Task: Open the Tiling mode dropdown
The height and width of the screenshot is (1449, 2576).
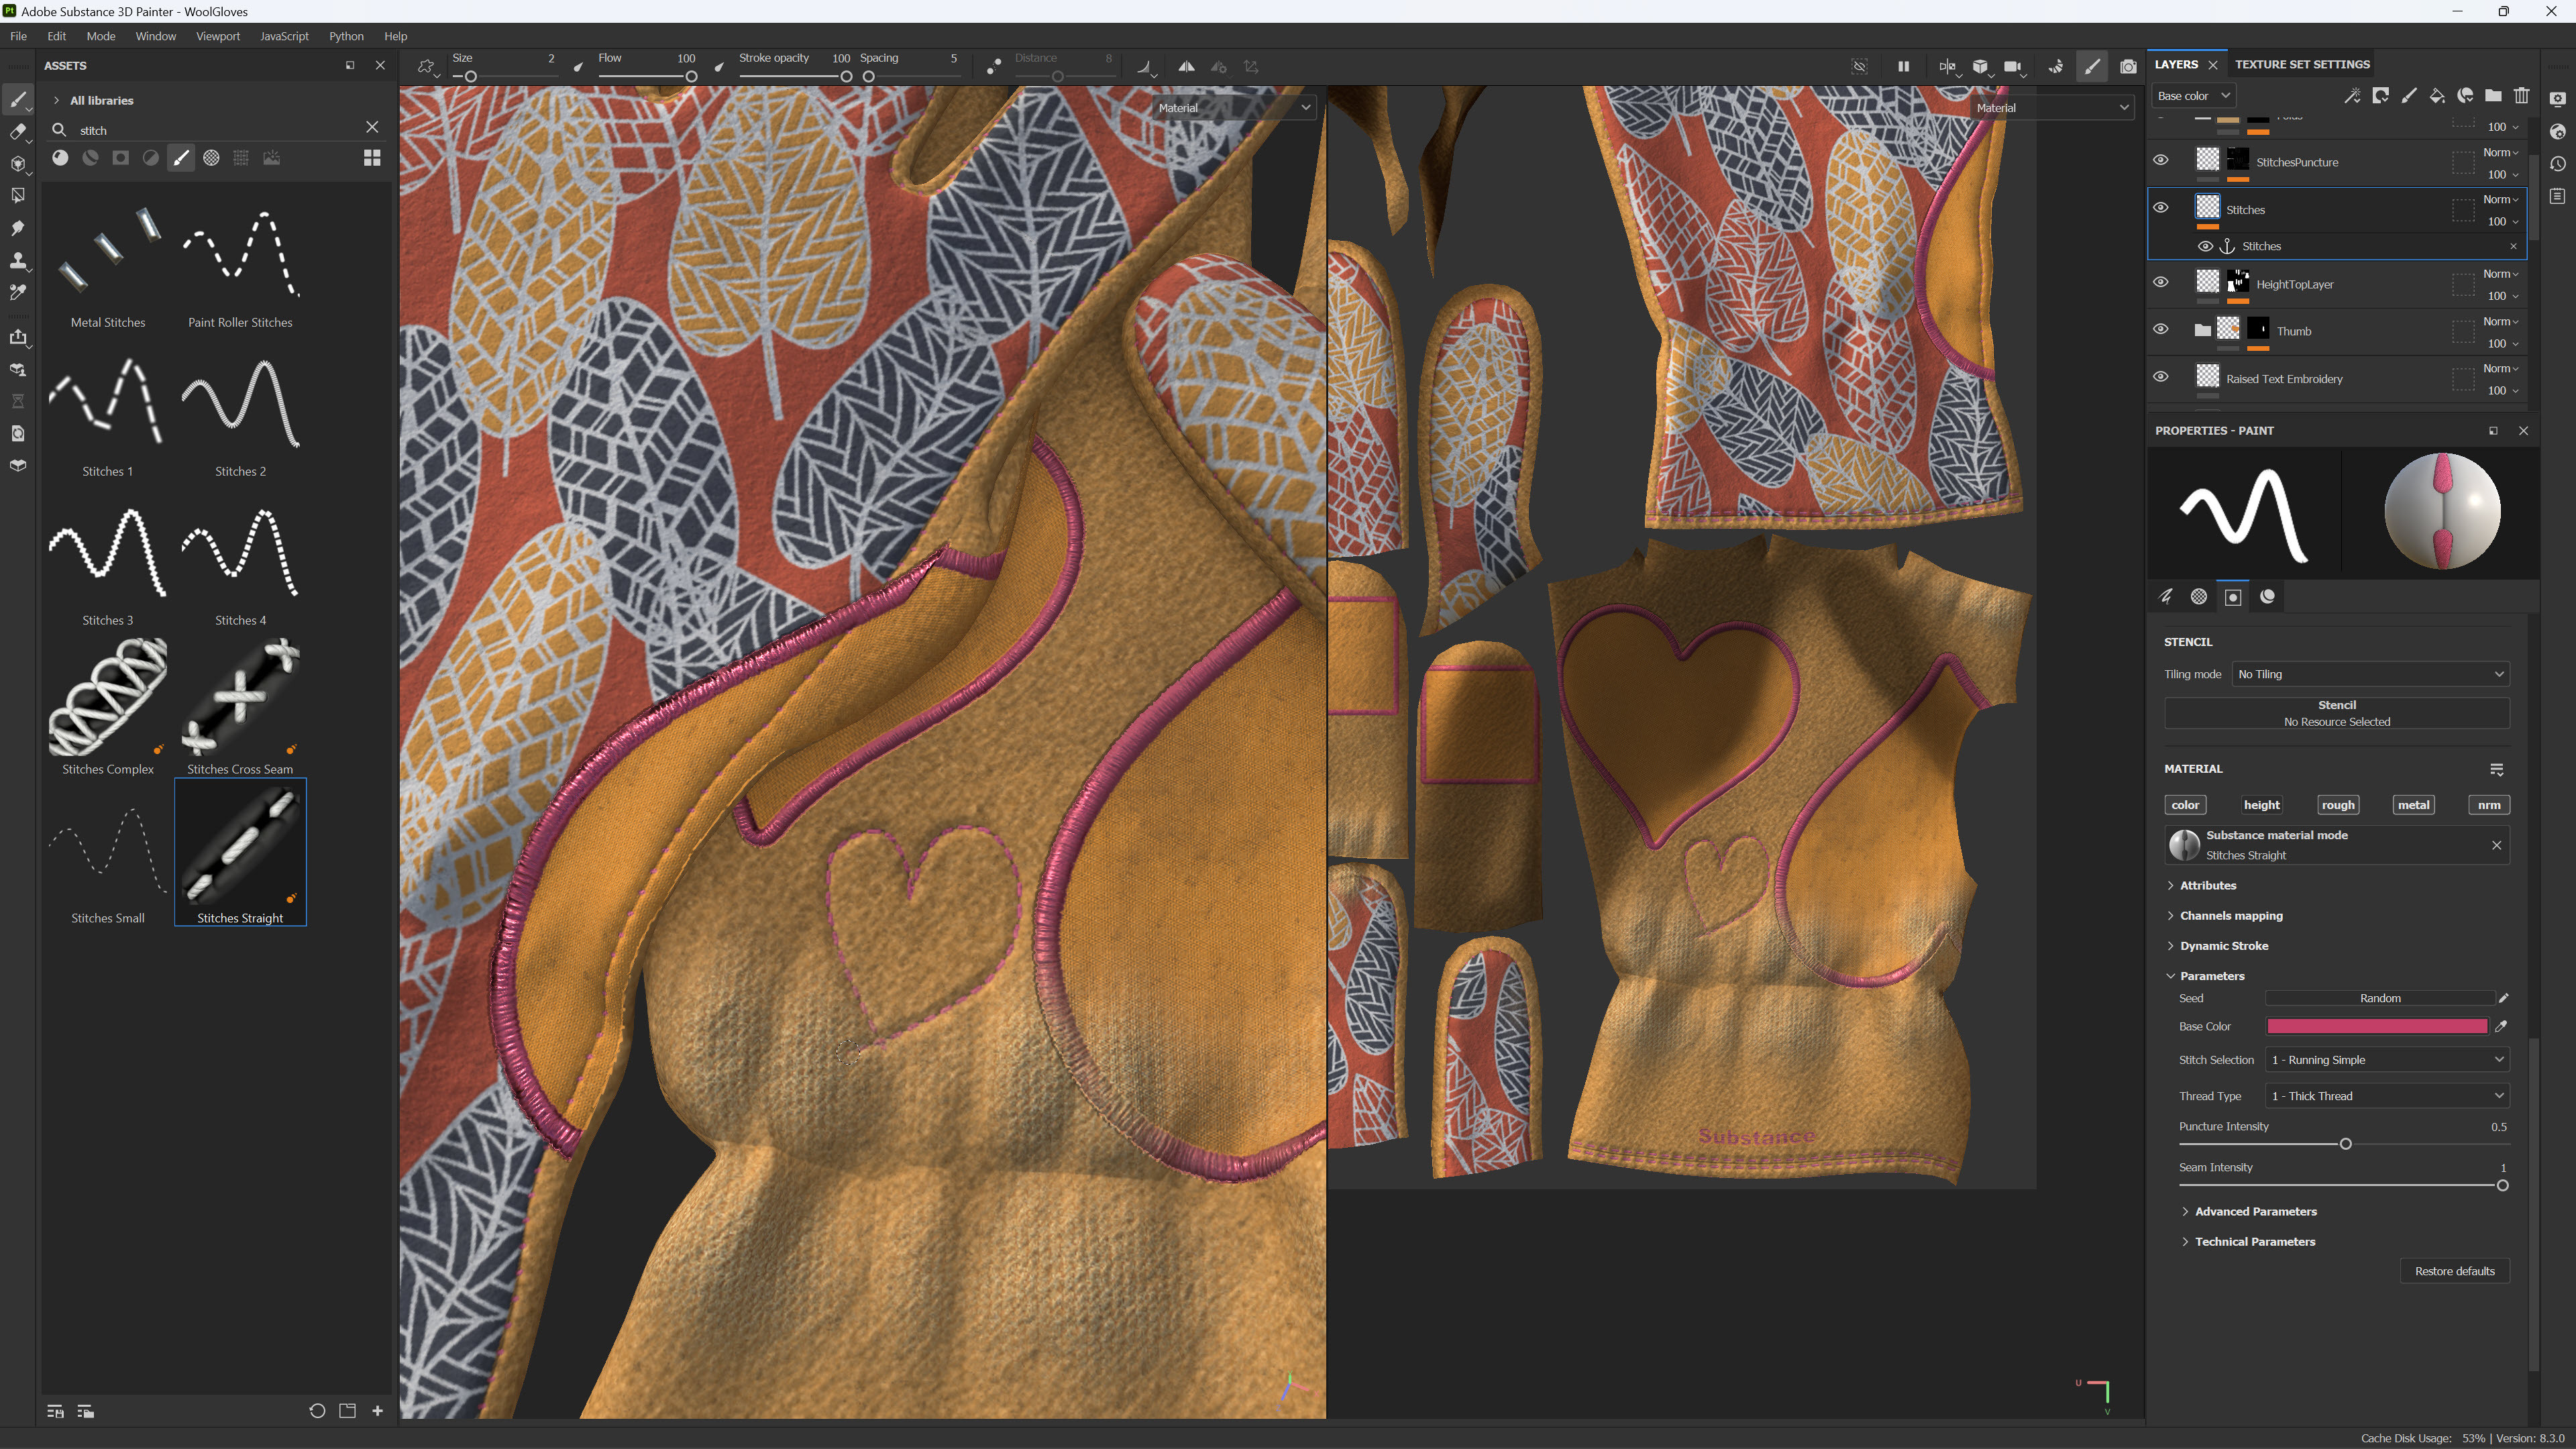Action: point(2370,674)
